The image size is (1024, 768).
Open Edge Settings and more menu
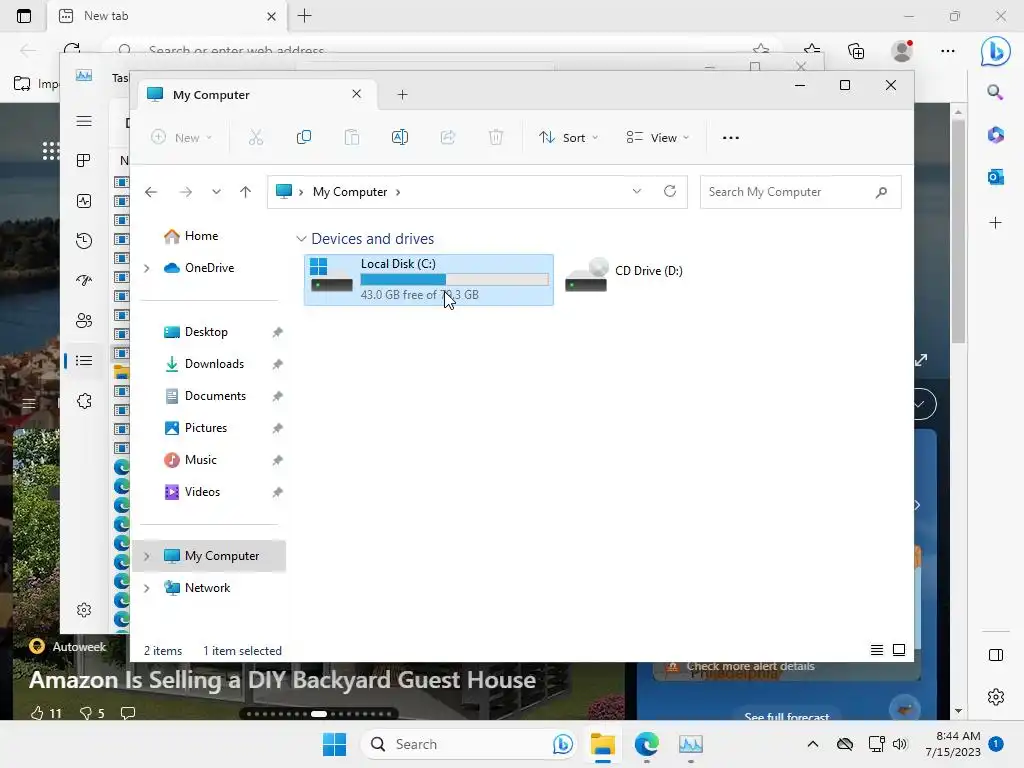tap(948, 51)
